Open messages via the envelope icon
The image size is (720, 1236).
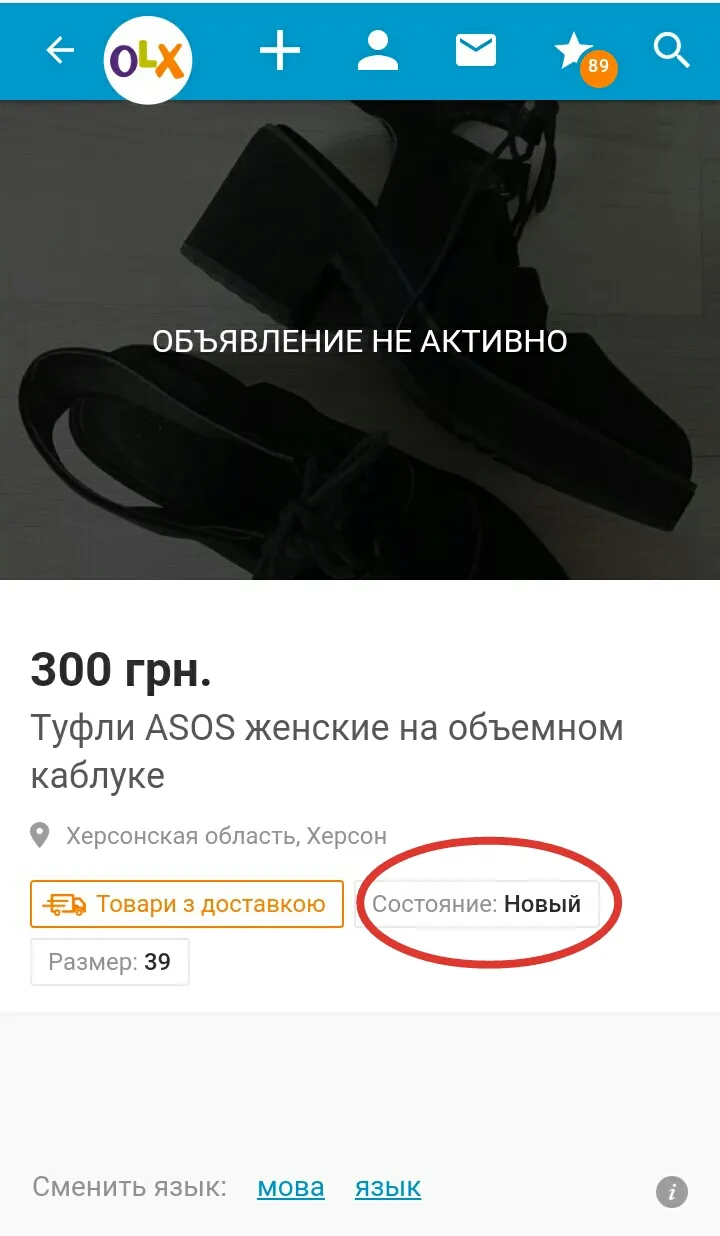[x=476, y=50]
